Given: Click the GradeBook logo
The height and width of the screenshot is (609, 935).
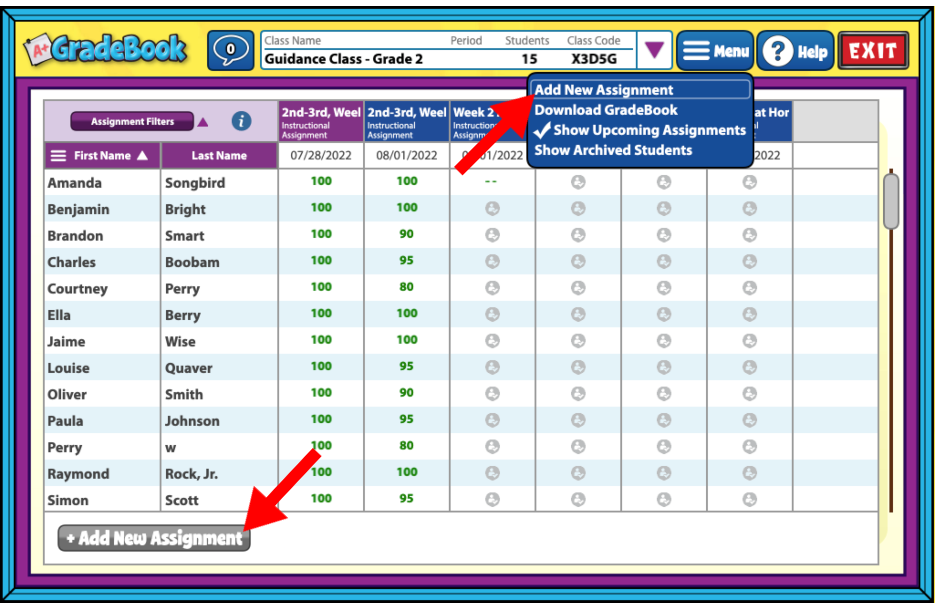Looking at the screenshot, I should (106, 49).
